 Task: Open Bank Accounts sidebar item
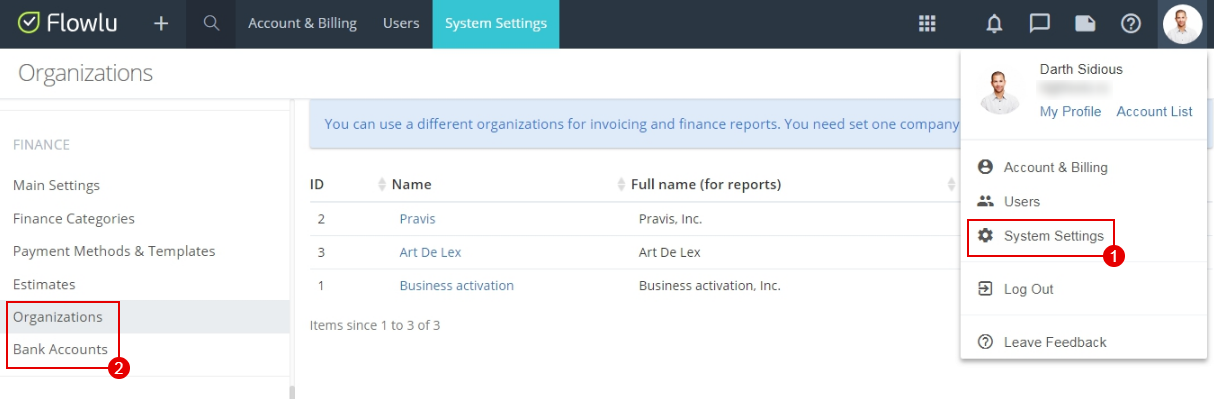pyautogui.click(x=60, y=349)
